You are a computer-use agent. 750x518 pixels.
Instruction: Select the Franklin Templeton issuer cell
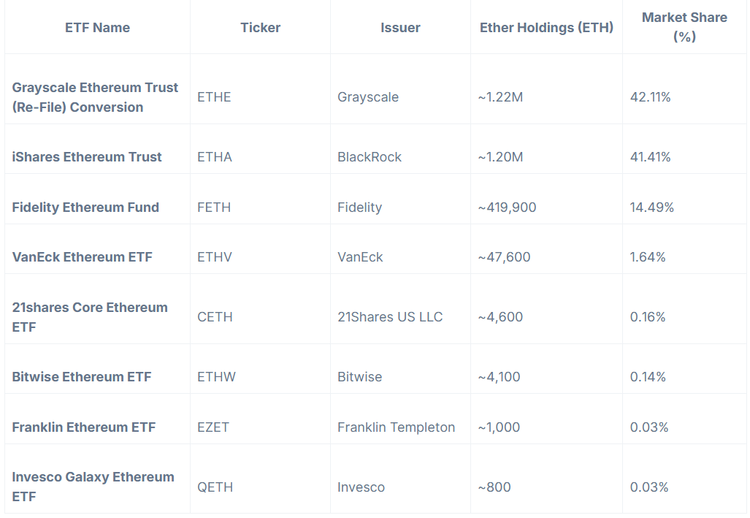(396, 427)
